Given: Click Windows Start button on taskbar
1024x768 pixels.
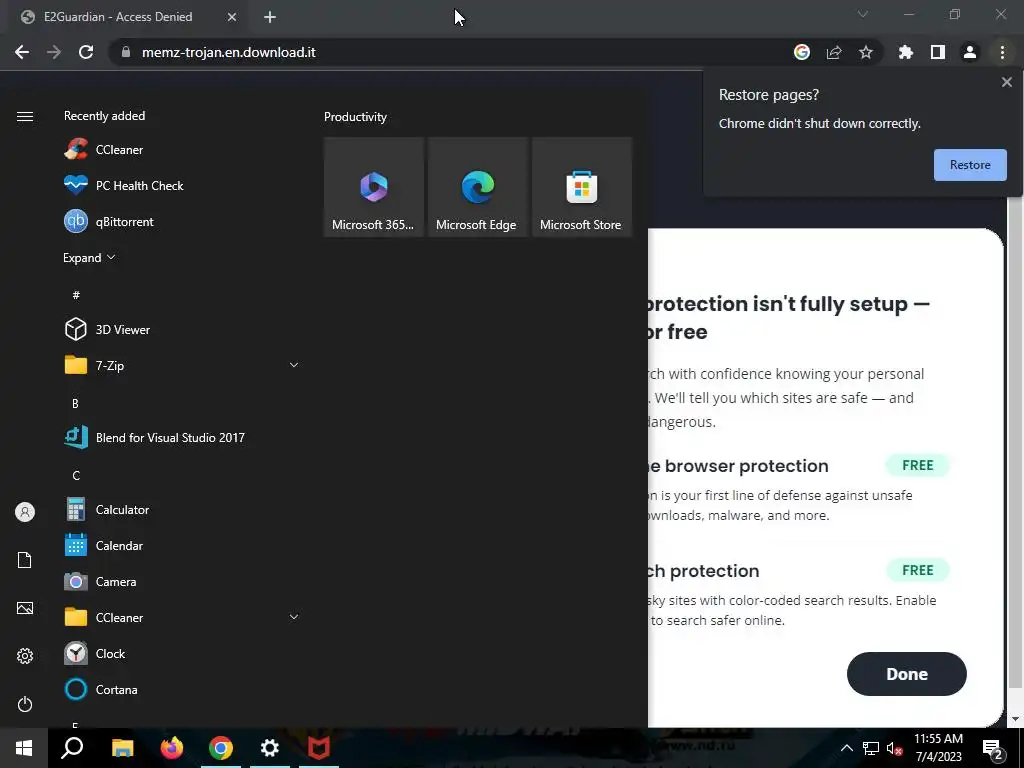Looking at the screenshot, I should coord(24,748).
